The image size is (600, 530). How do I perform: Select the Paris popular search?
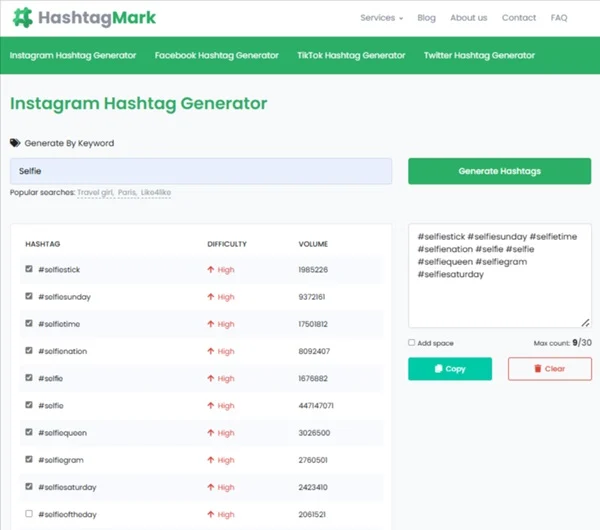click(127, 192)
